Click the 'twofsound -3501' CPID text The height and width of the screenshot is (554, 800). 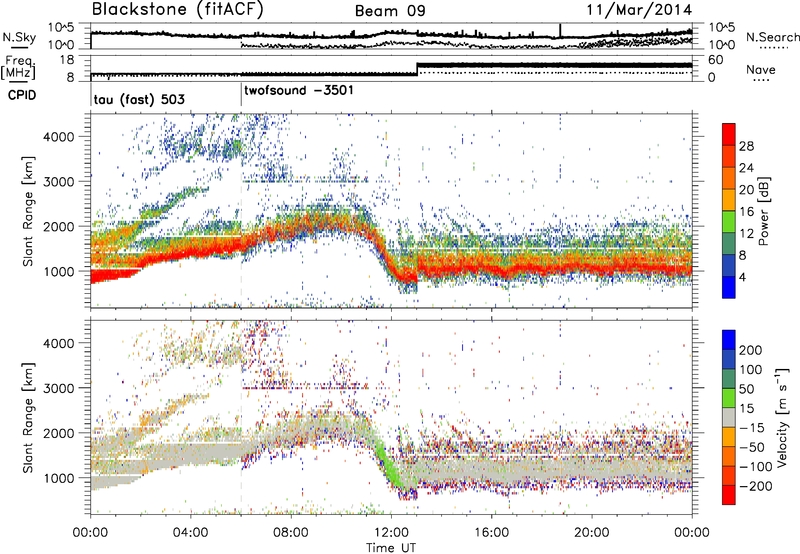point(298,90)
